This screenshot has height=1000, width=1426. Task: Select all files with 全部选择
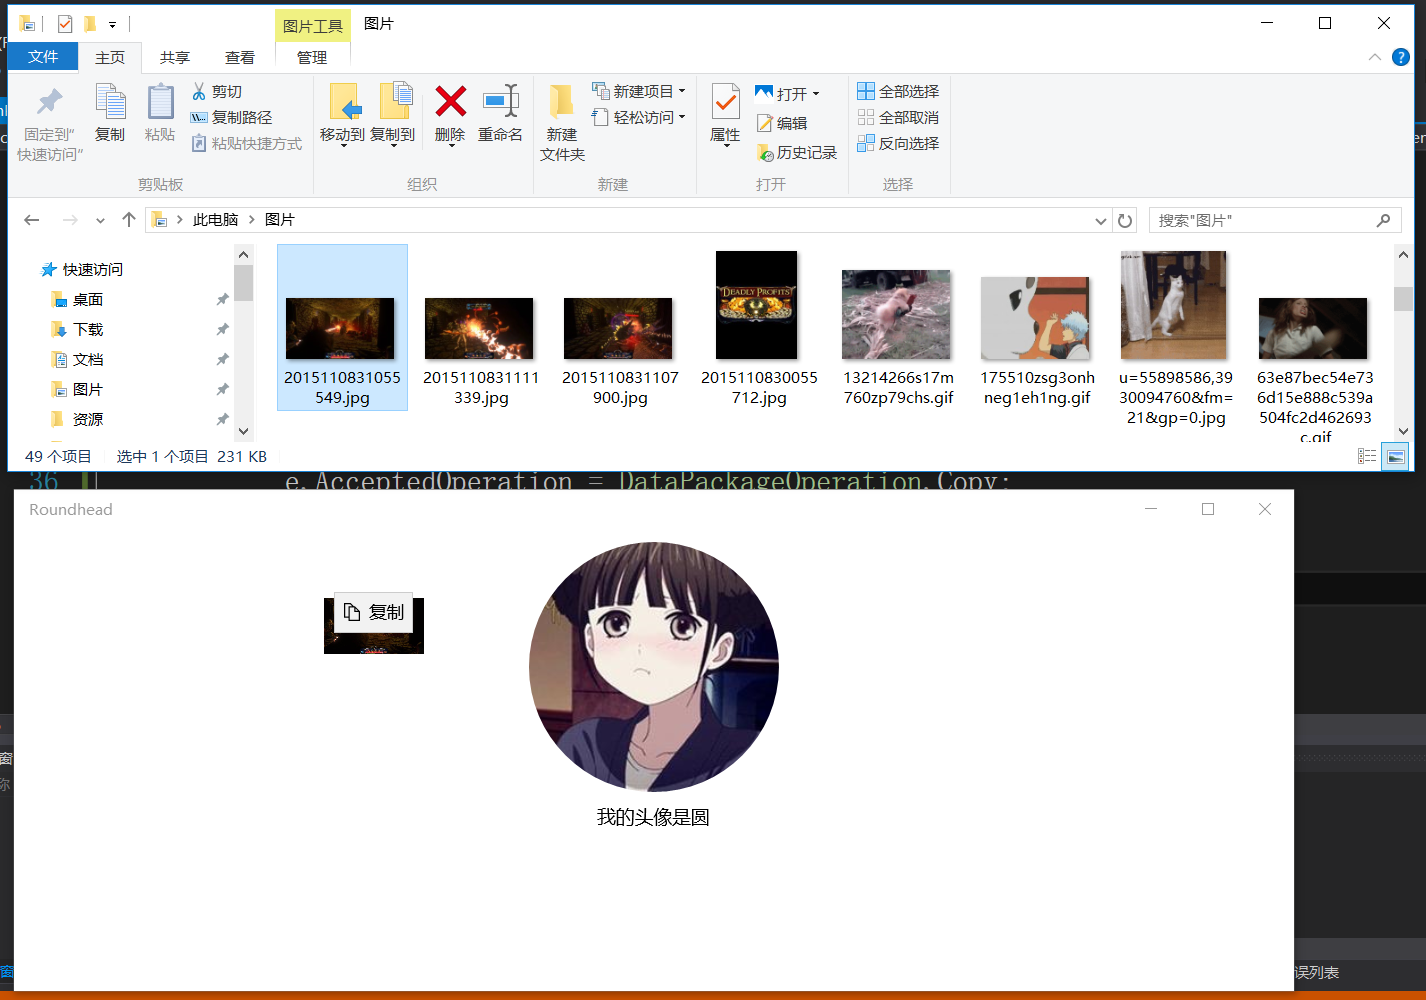pyautogui.click(x=898, y=91)
